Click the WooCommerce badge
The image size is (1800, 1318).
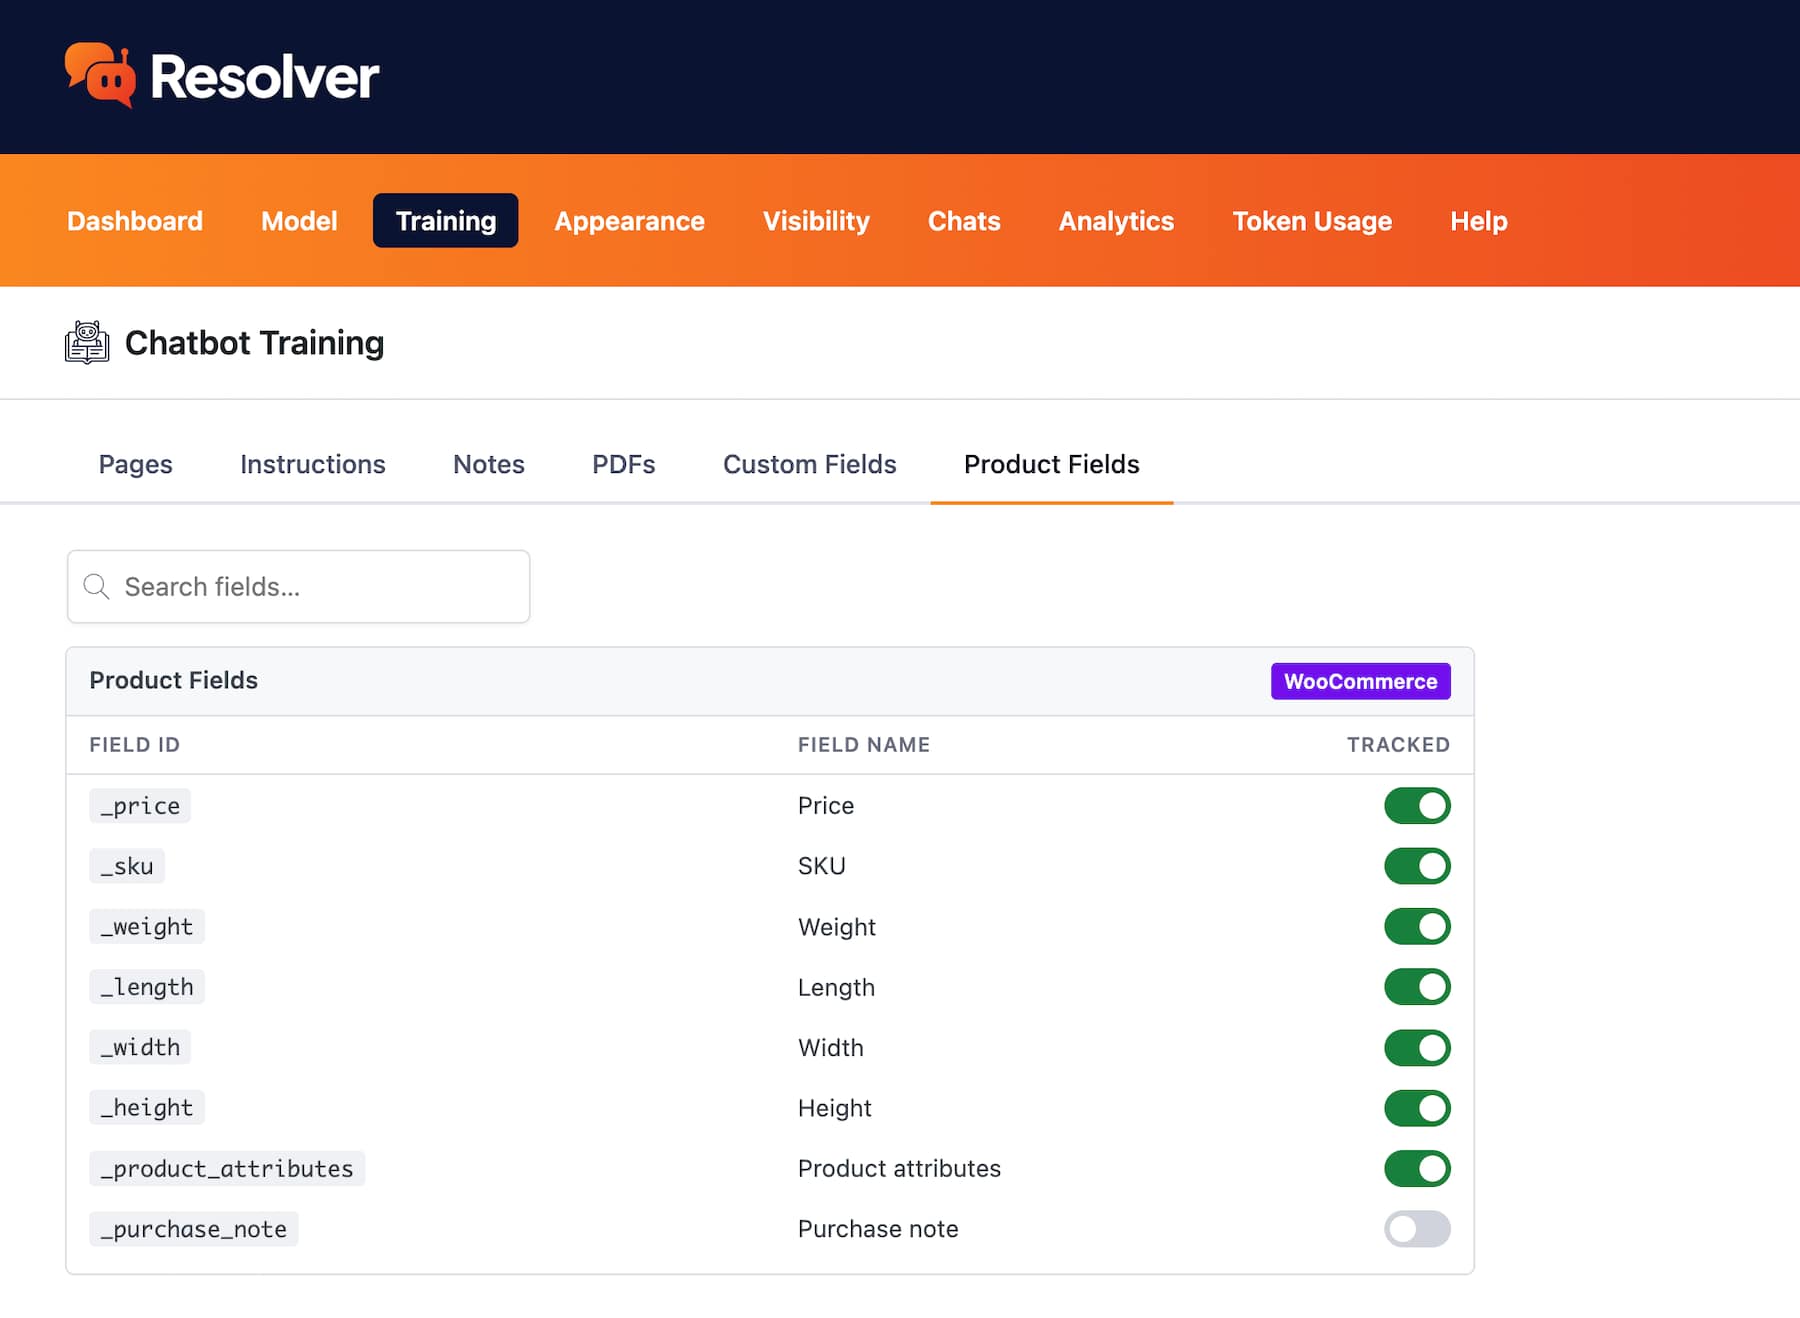point(1361,681)
